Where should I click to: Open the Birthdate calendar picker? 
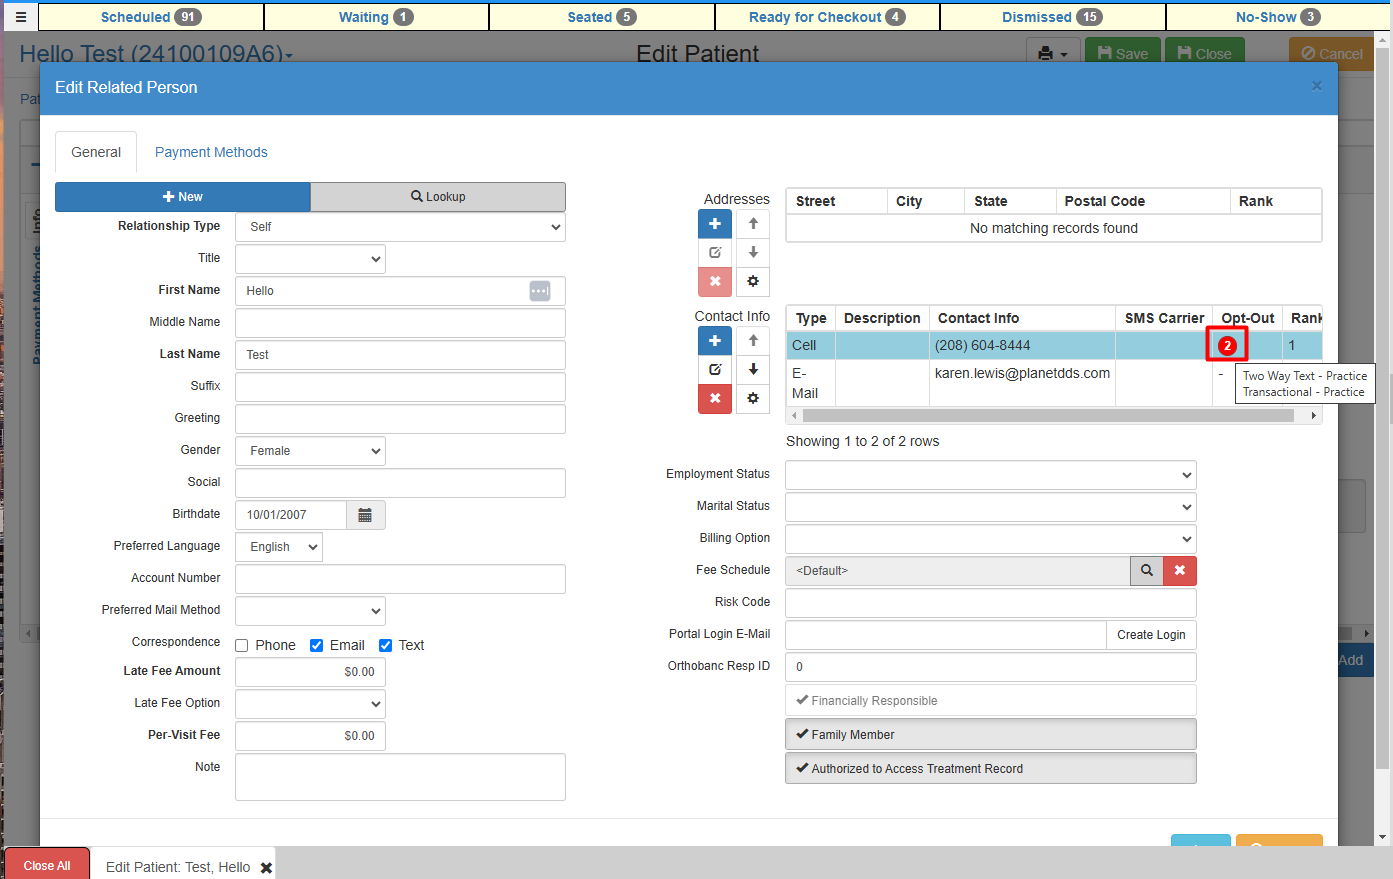pyautogui.click(x=365, y=515)
